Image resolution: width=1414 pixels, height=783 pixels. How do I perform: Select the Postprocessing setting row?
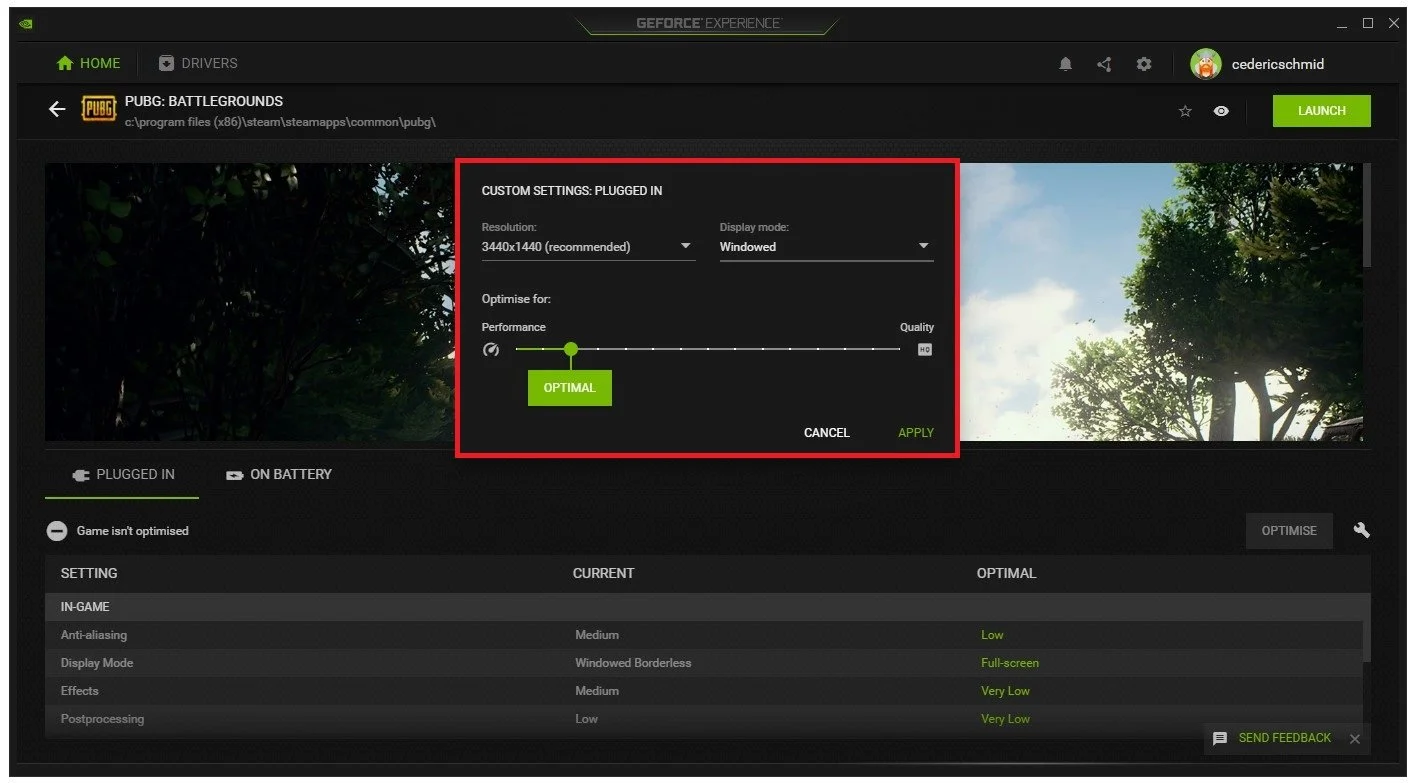tap(703, 719)
